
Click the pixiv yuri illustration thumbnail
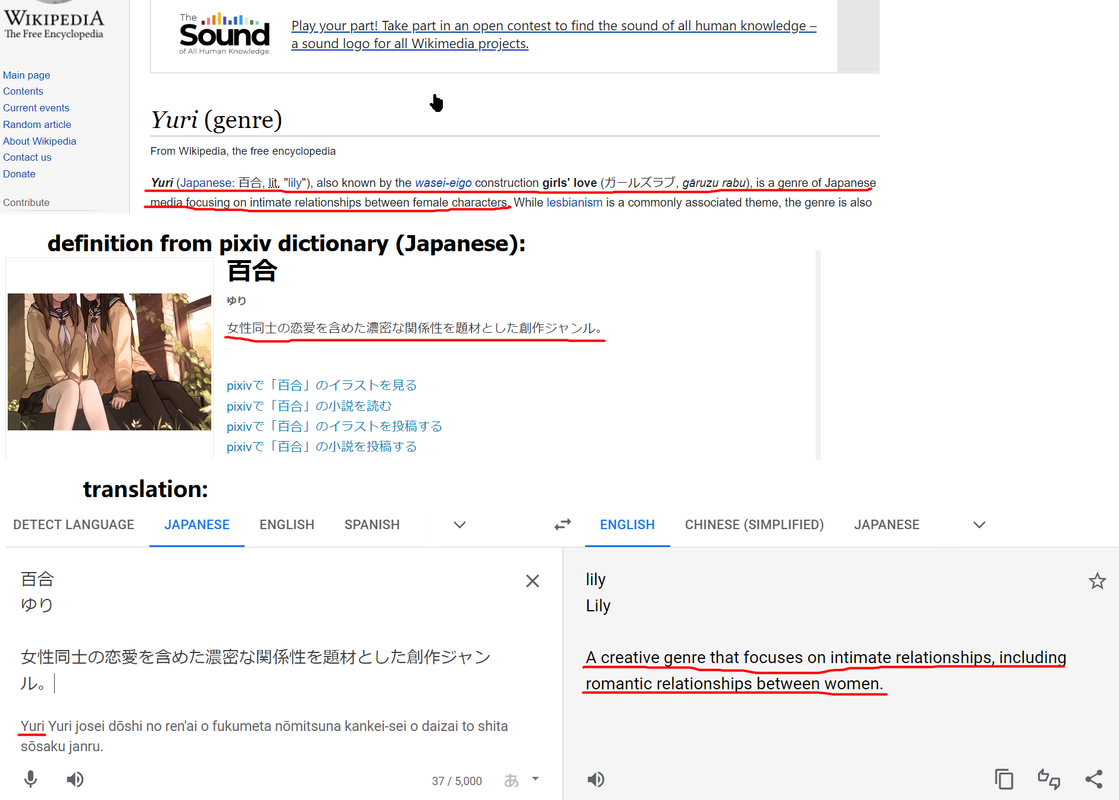click(109, 362)
